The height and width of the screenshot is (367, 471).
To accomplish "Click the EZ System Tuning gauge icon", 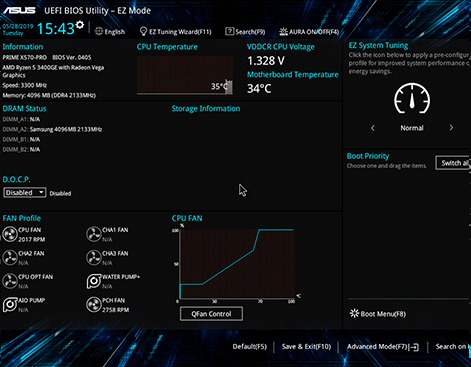I will (412, 99).
